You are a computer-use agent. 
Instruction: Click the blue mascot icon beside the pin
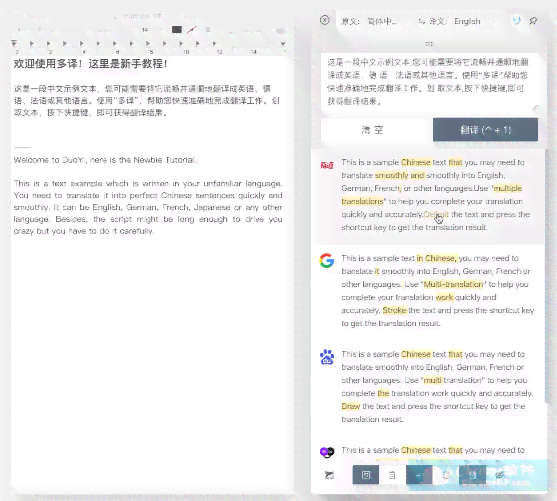(x=517, y=21)
